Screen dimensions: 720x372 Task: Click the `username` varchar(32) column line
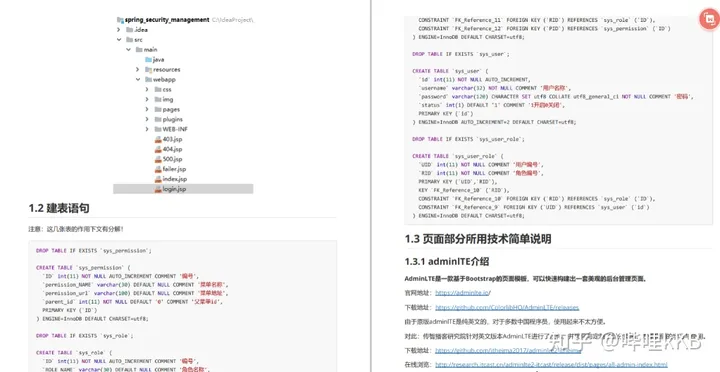tap(494, 88)
